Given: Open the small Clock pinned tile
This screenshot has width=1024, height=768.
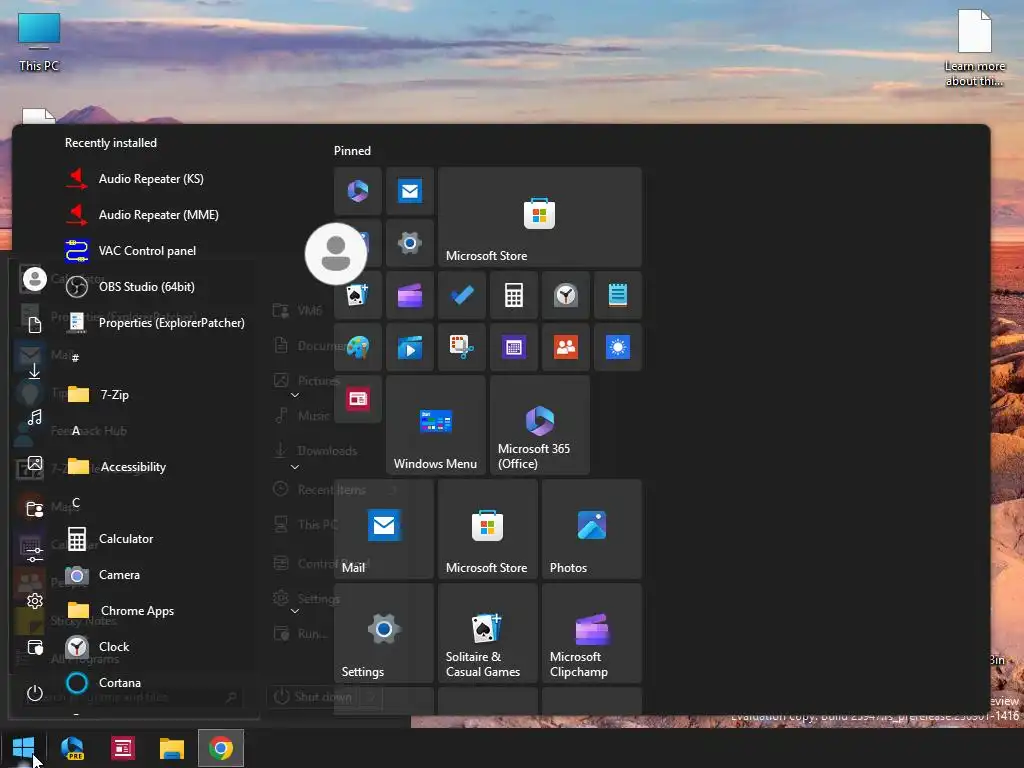Looking at the screenshot, I should coord(566,295).
